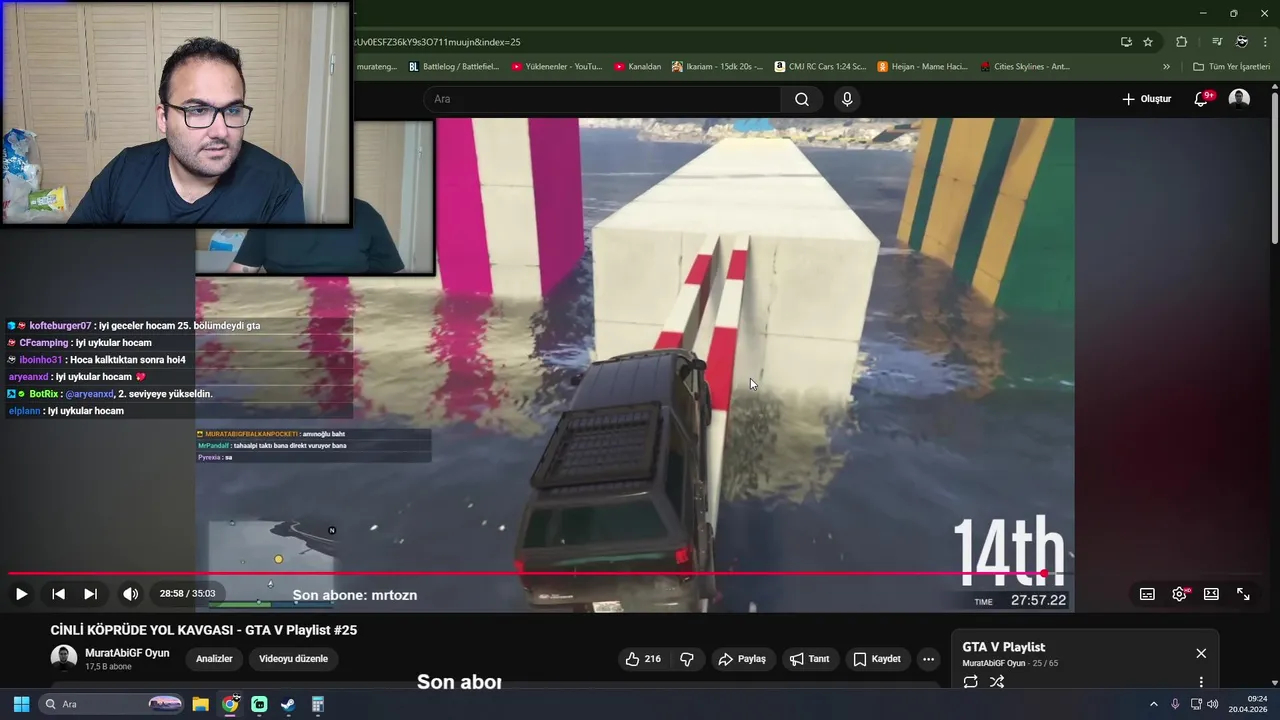
Task: Click the video title text
Action: [204, 630]
